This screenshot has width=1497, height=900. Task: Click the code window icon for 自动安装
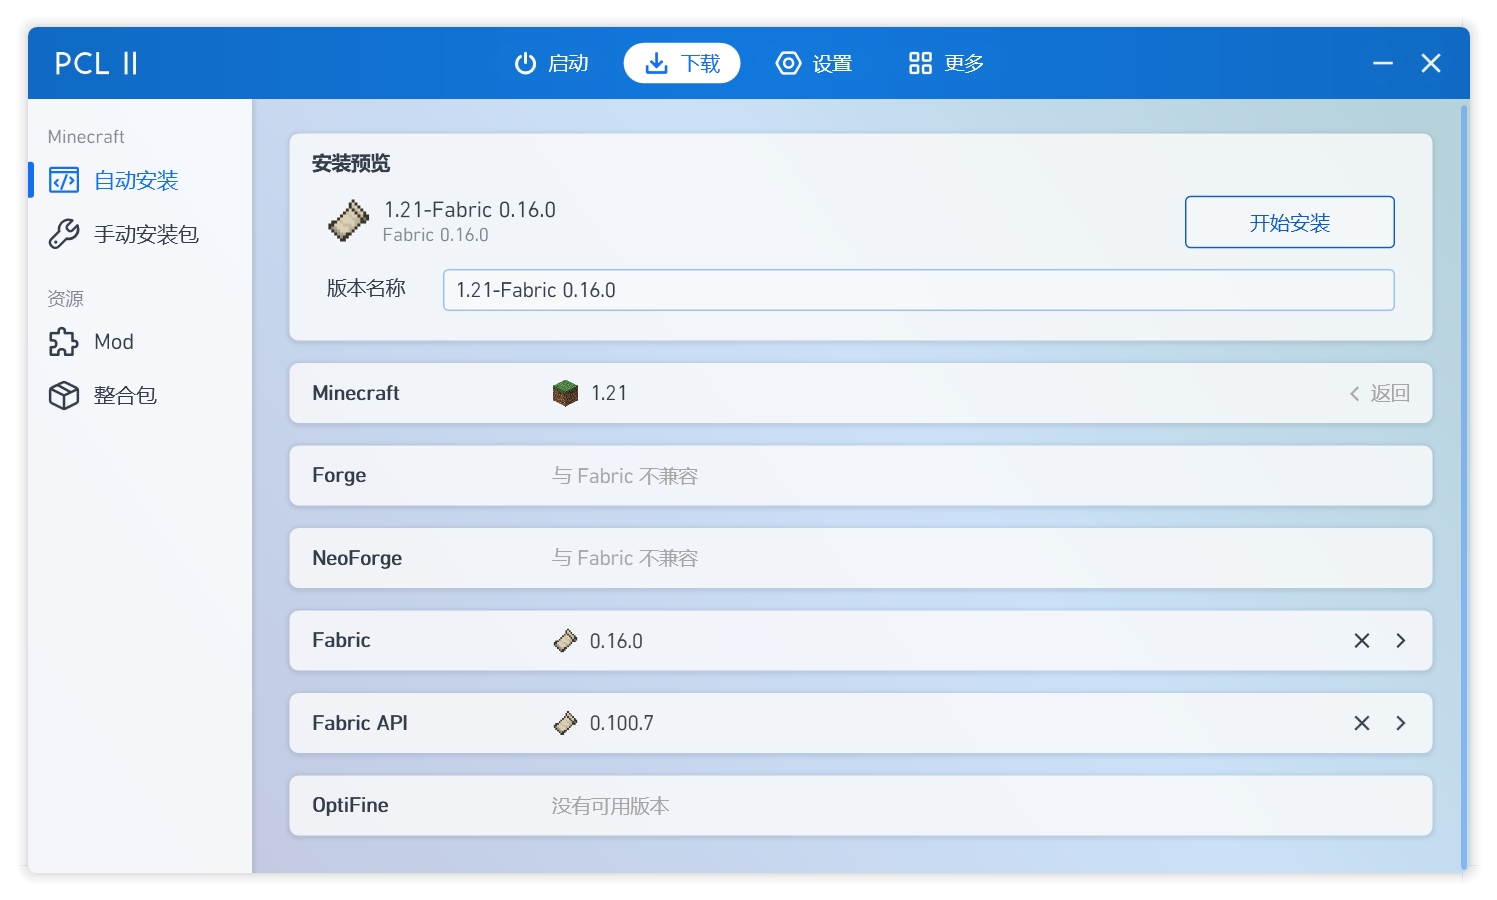coord(64,180)
